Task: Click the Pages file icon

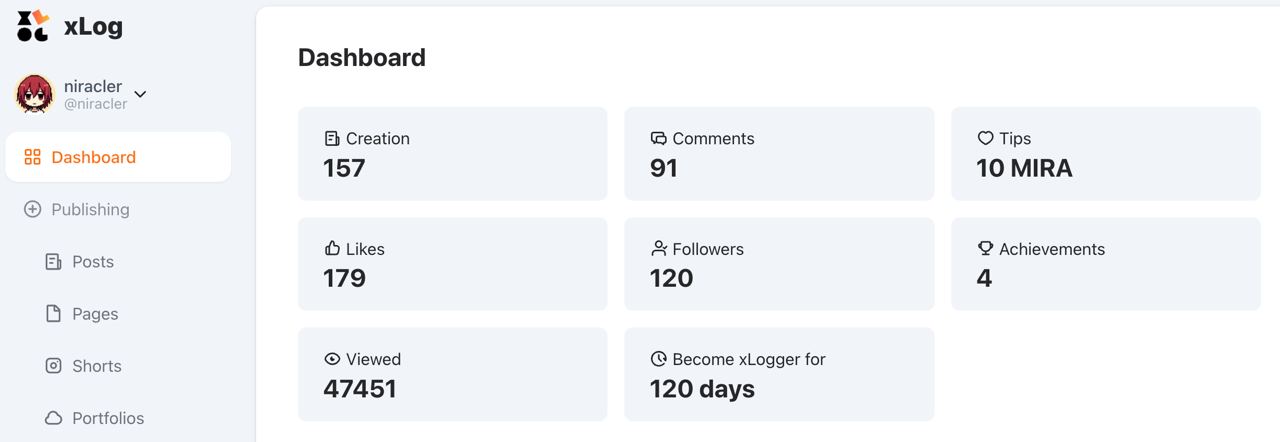Action: [x=54, y=314]
